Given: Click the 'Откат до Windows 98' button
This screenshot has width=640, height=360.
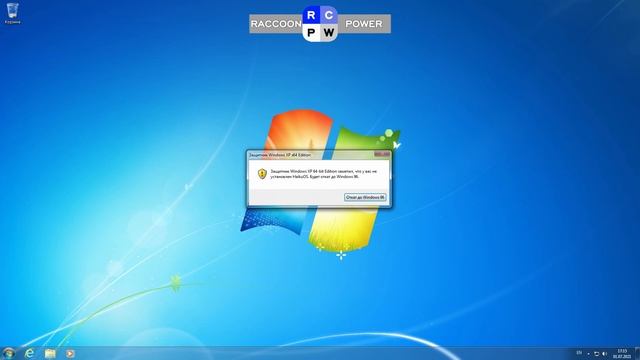Looking at the screenshot, I should tap(365, 197).
